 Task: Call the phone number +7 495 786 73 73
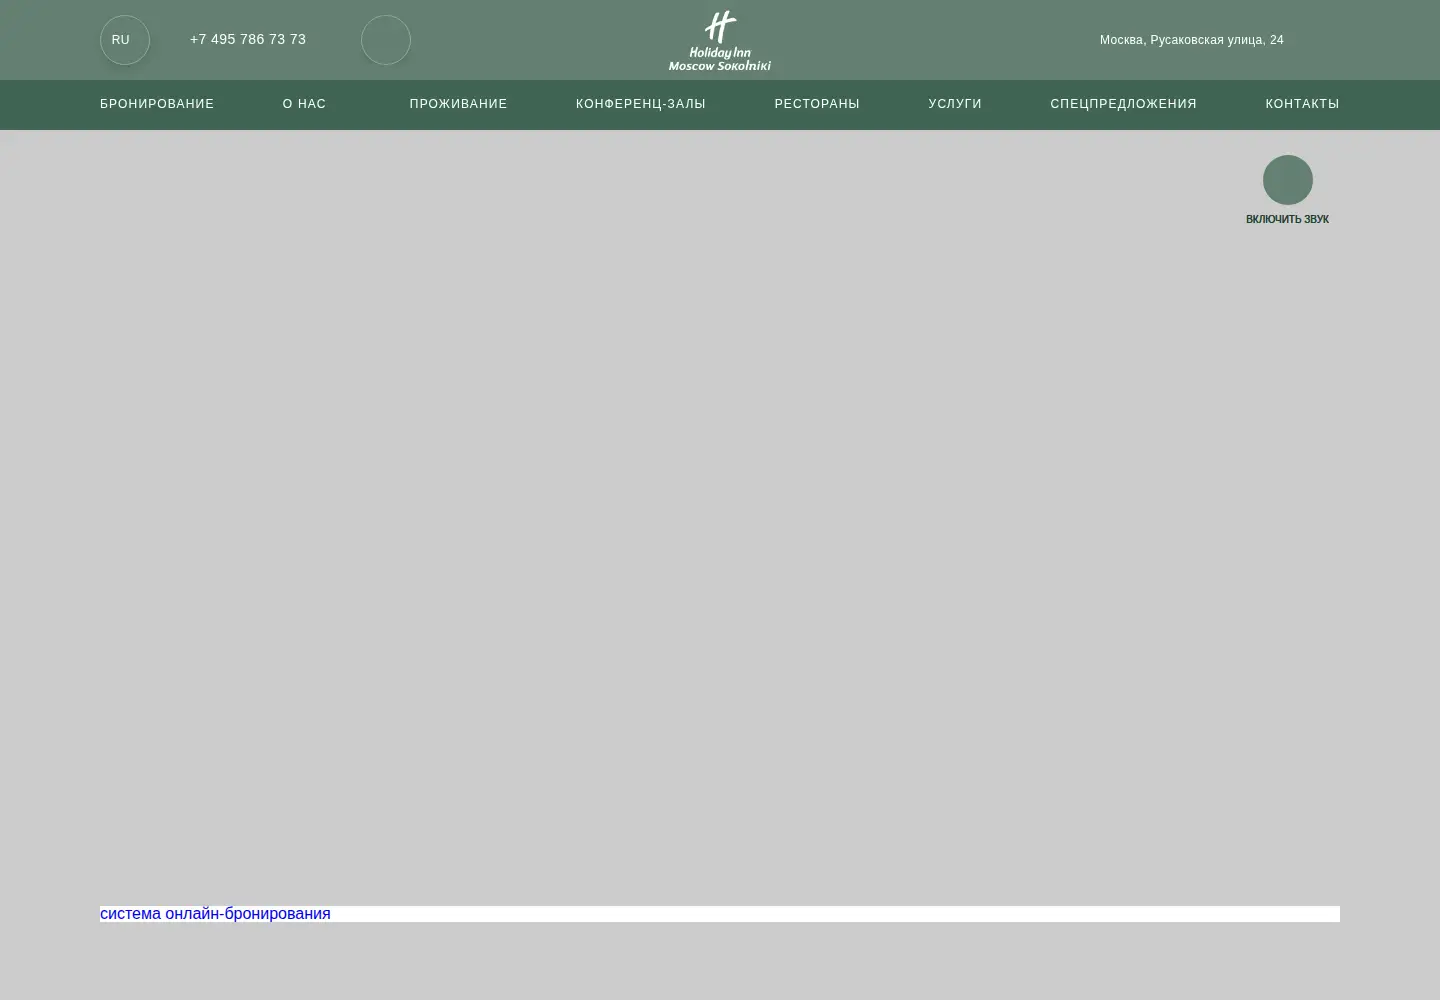coord(248,39)
